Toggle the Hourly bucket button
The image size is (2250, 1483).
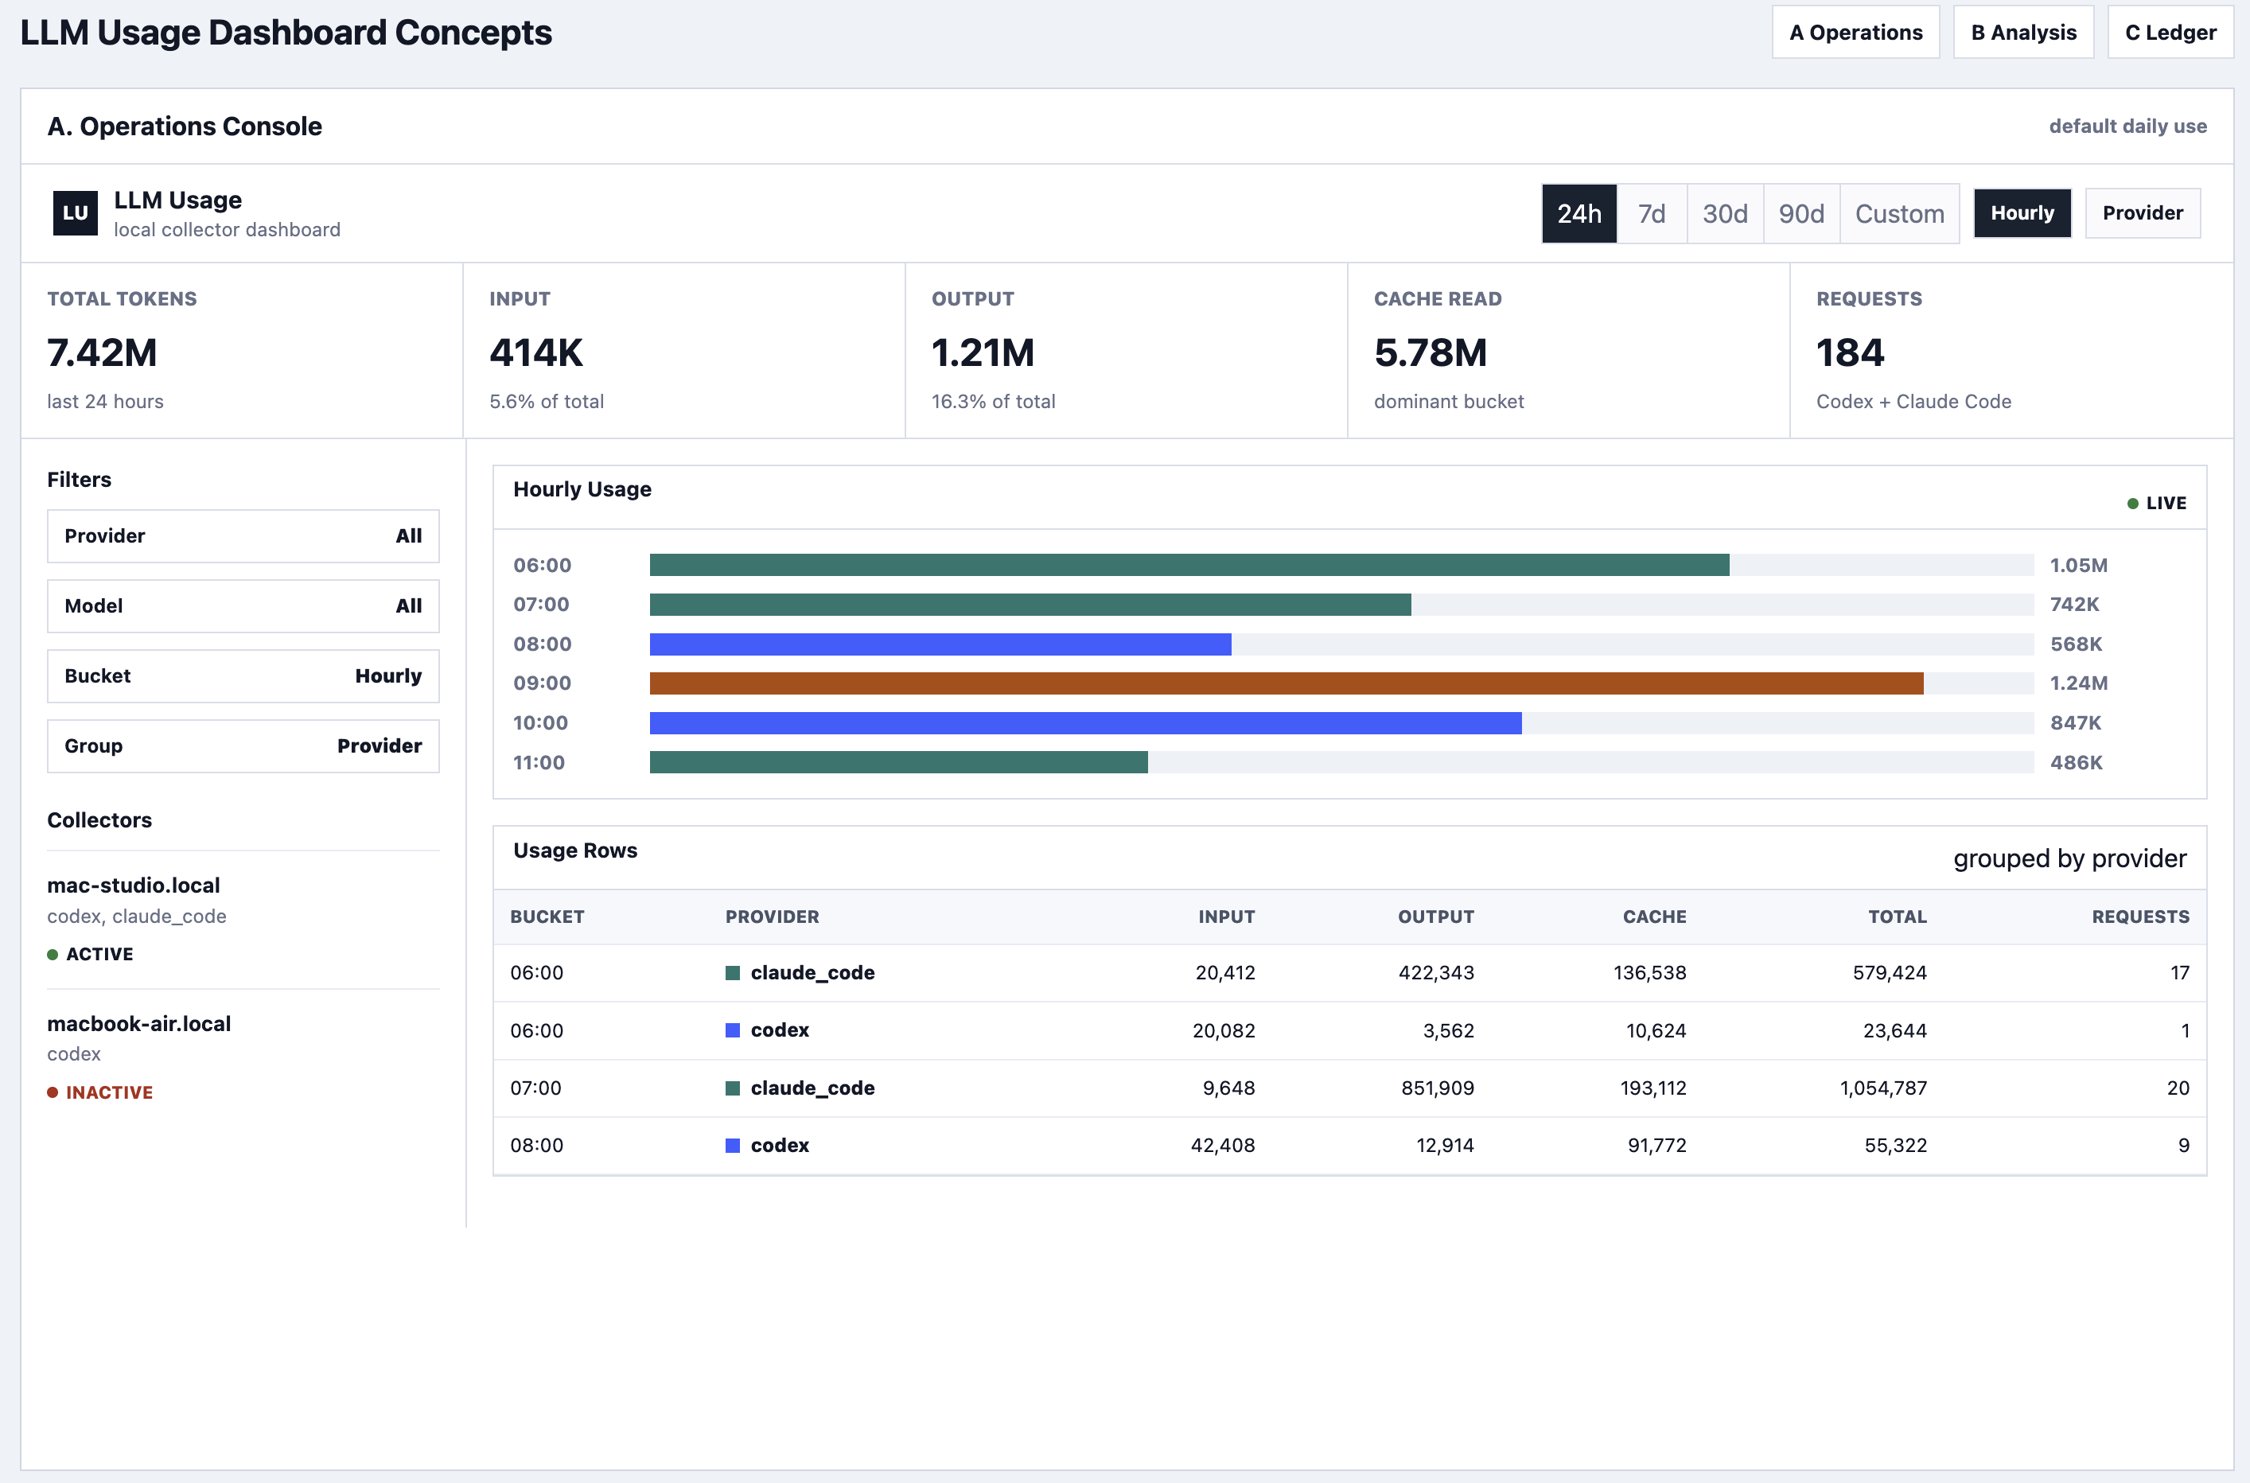[2022, 213]
